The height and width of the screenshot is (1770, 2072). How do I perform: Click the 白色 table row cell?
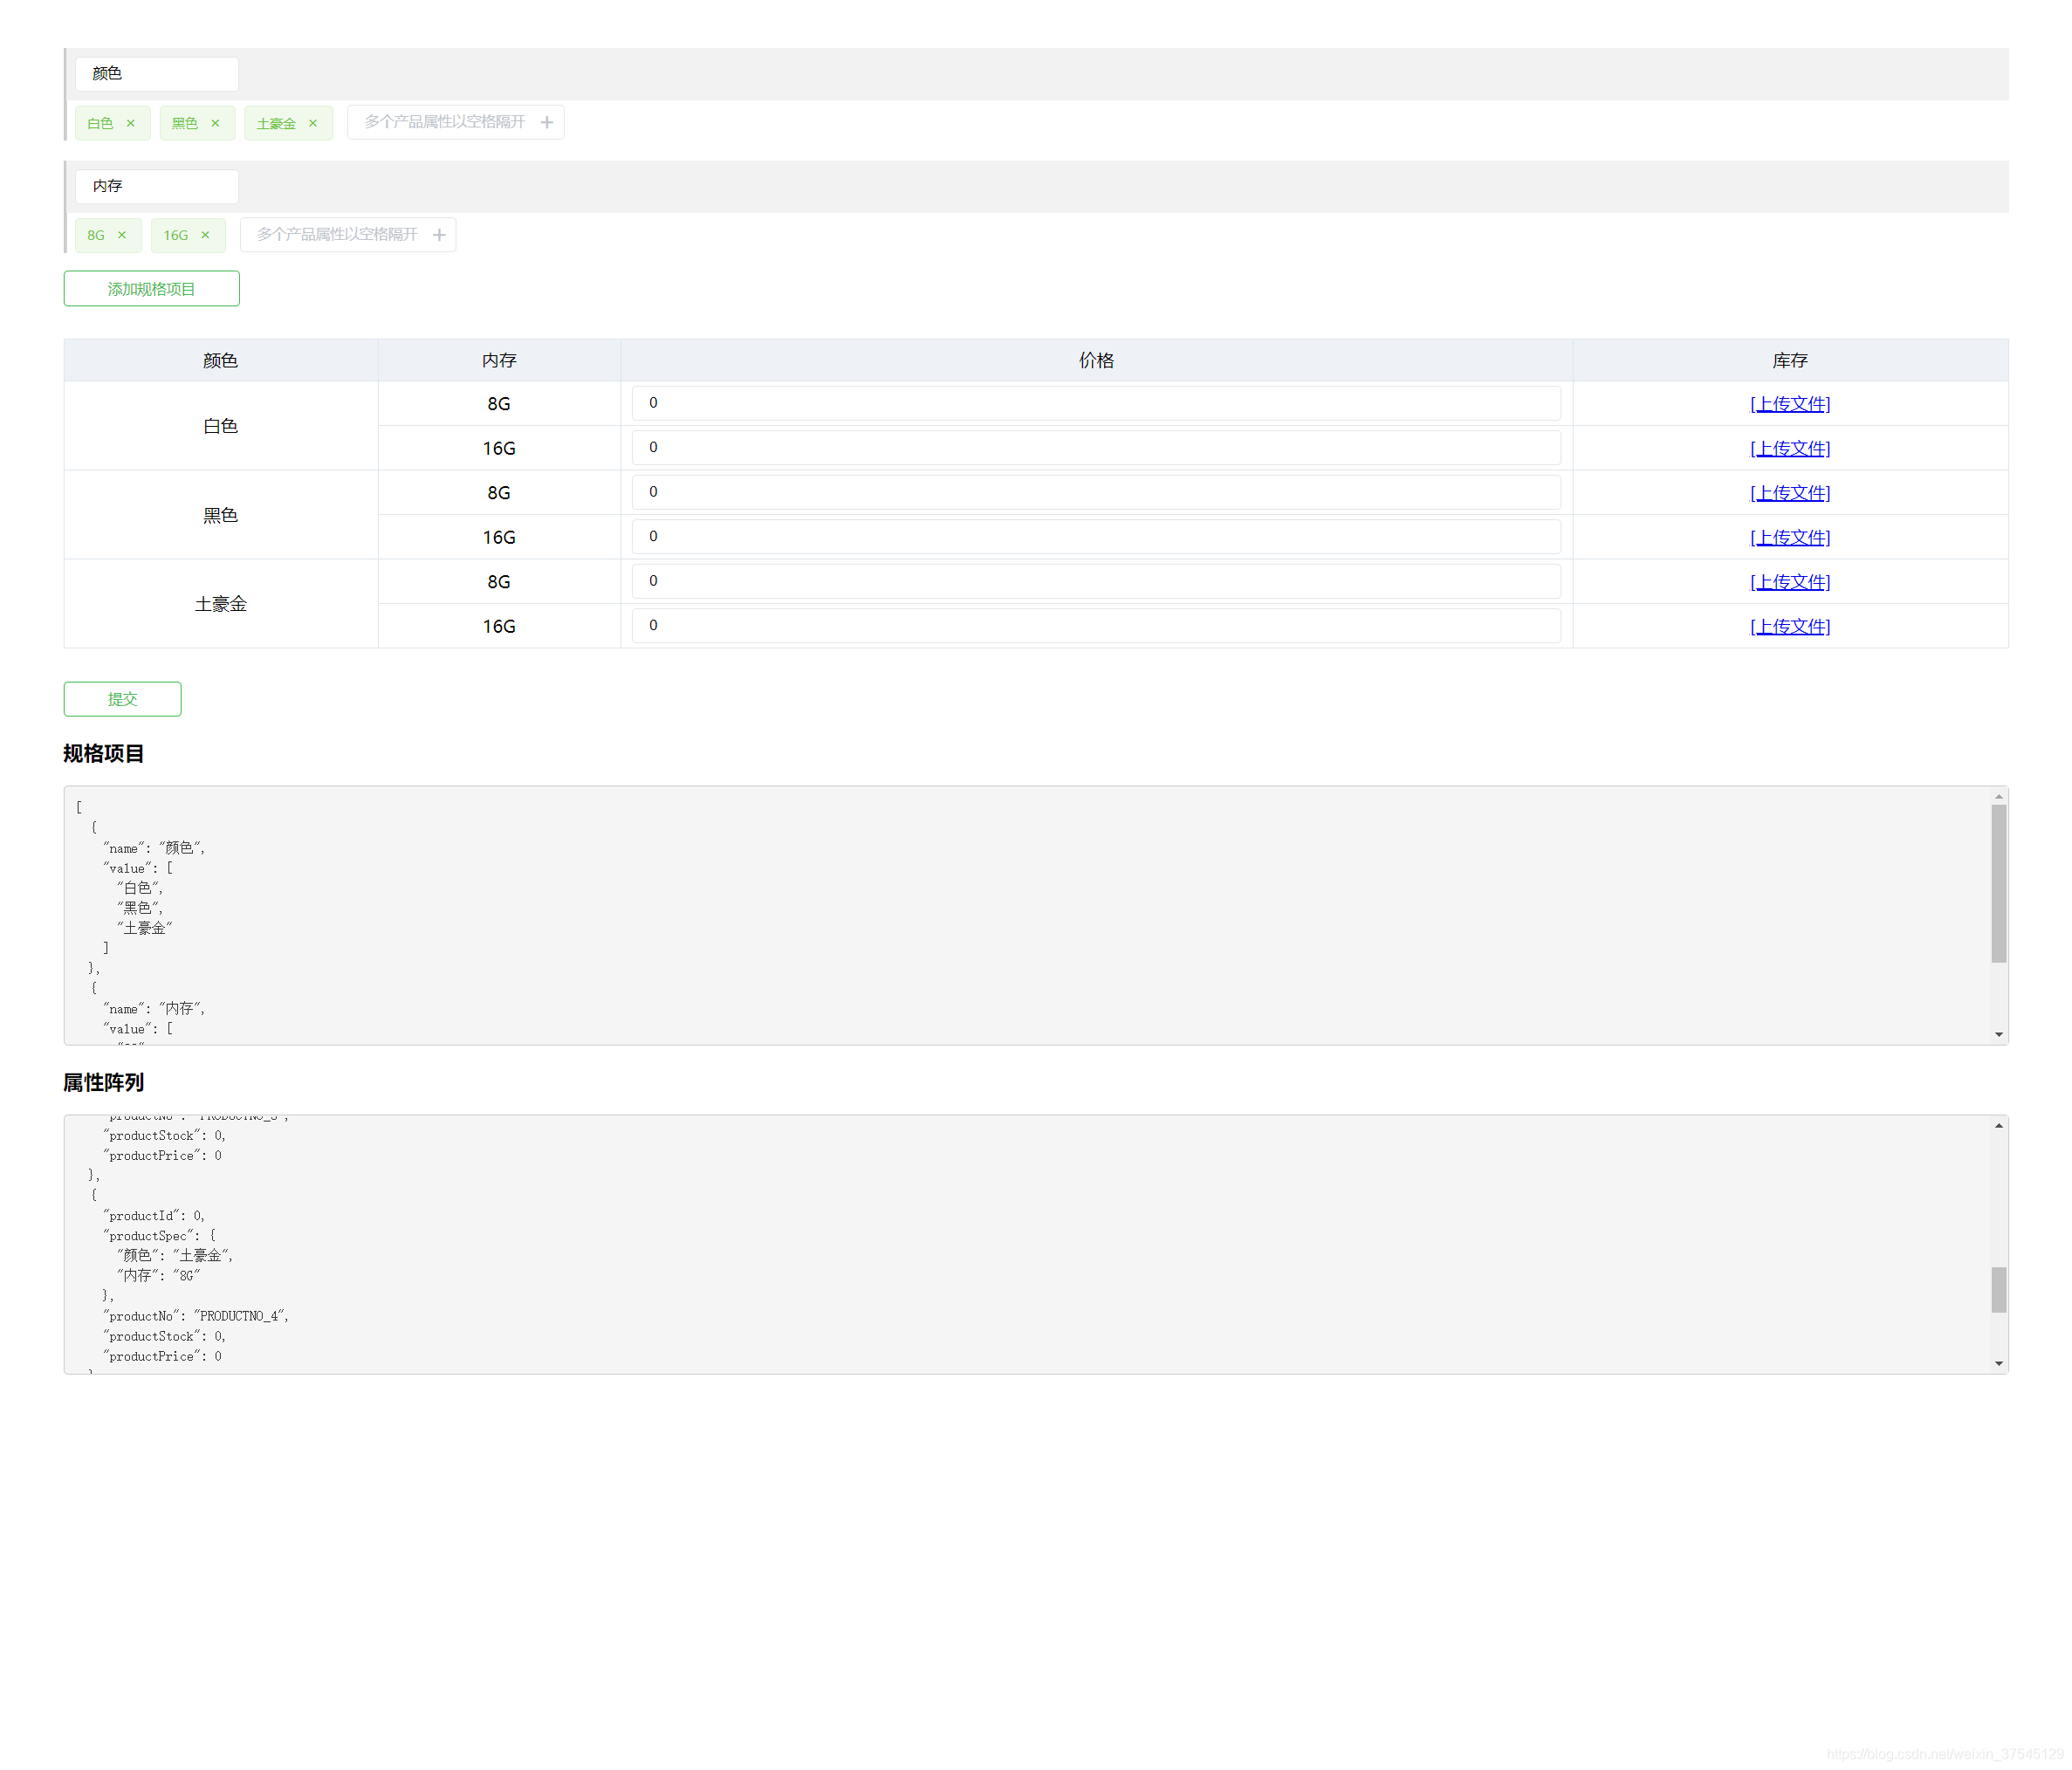pyautogui.click(x=221, y=426)
